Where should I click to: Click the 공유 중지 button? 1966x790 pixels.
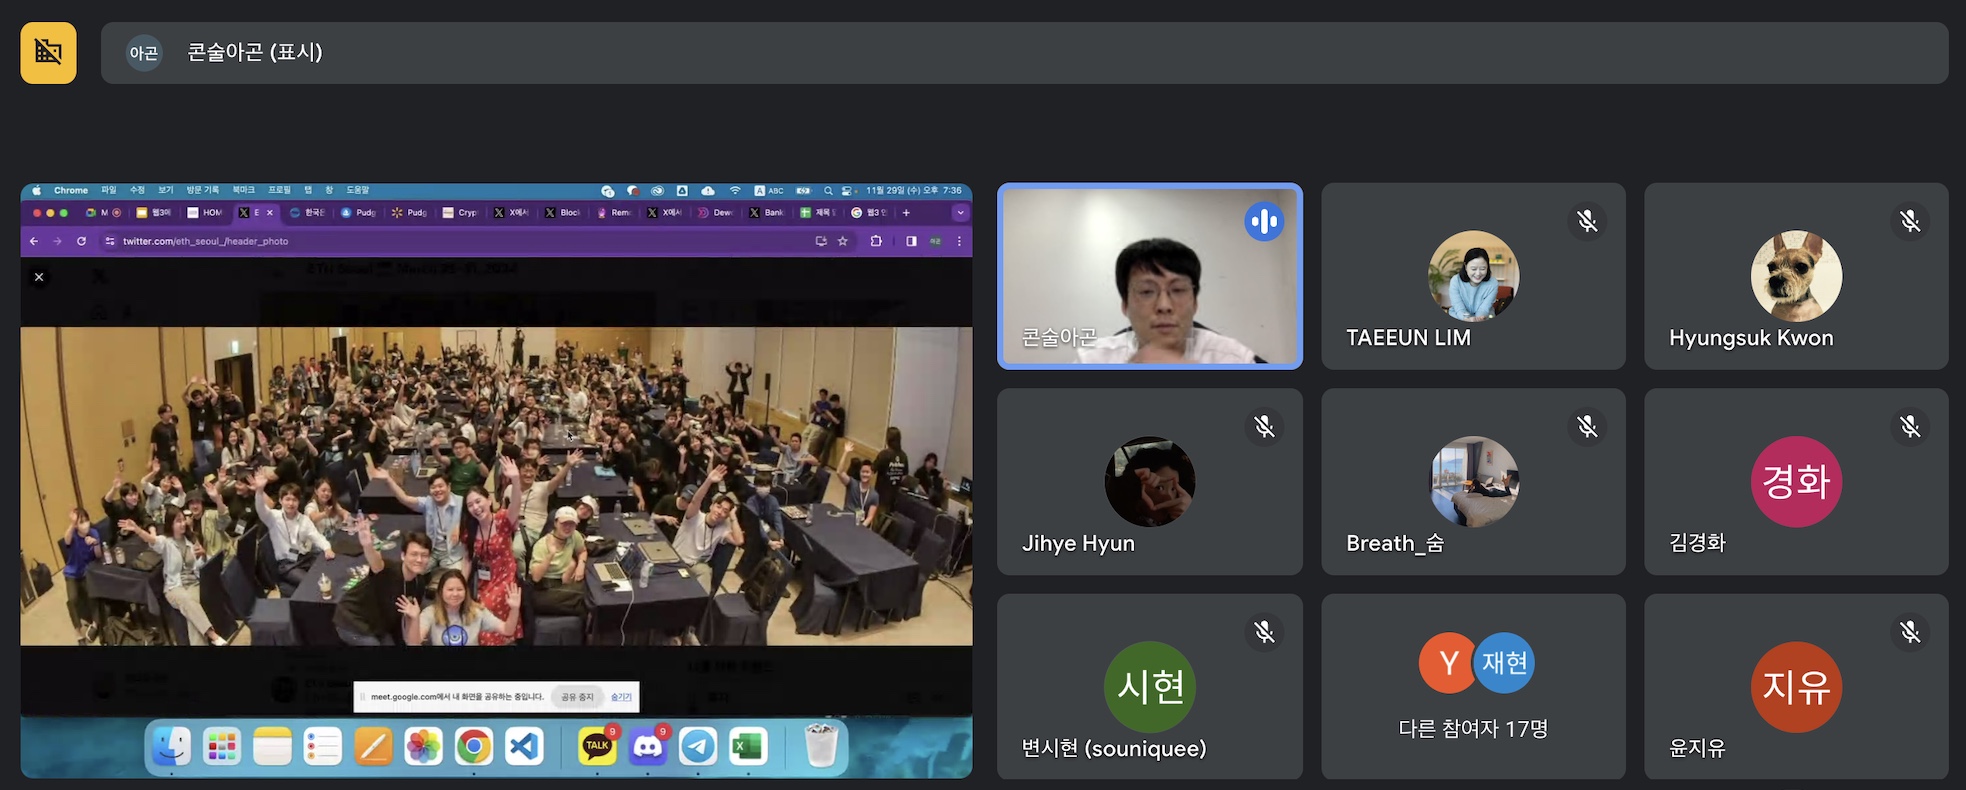(577, 697)
